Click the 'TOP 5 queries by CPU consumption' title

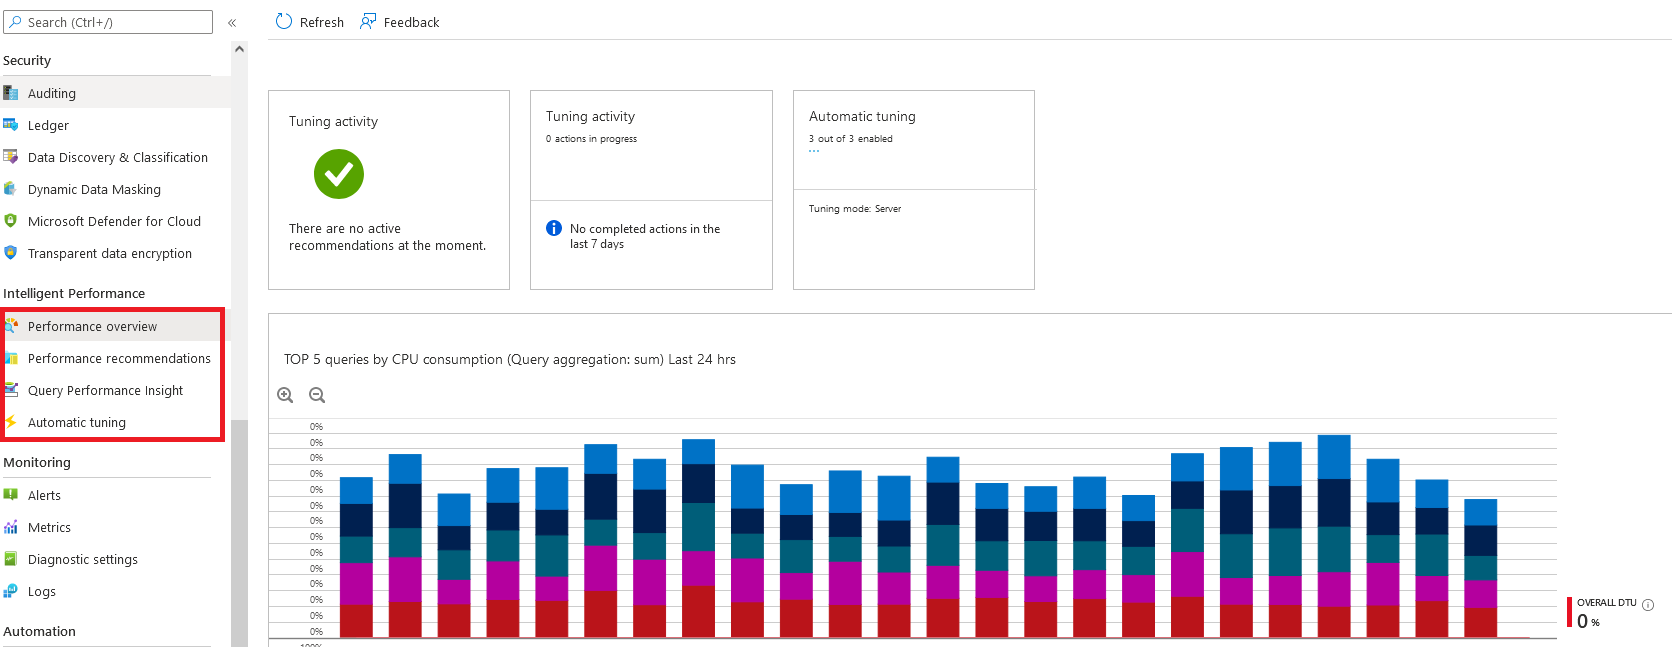click(x=510, y=359)
